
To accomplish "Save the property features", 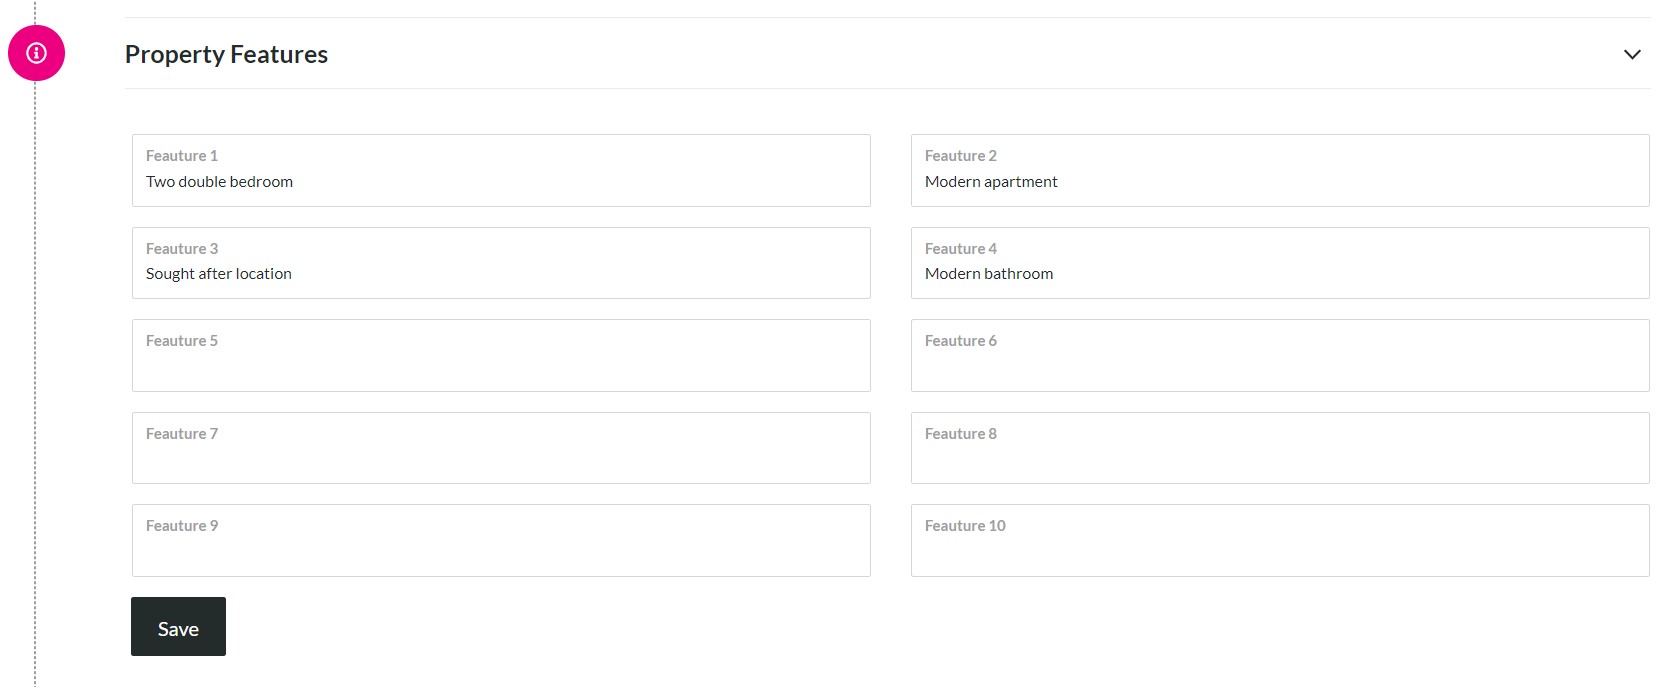I will click(x=178, y=627).
